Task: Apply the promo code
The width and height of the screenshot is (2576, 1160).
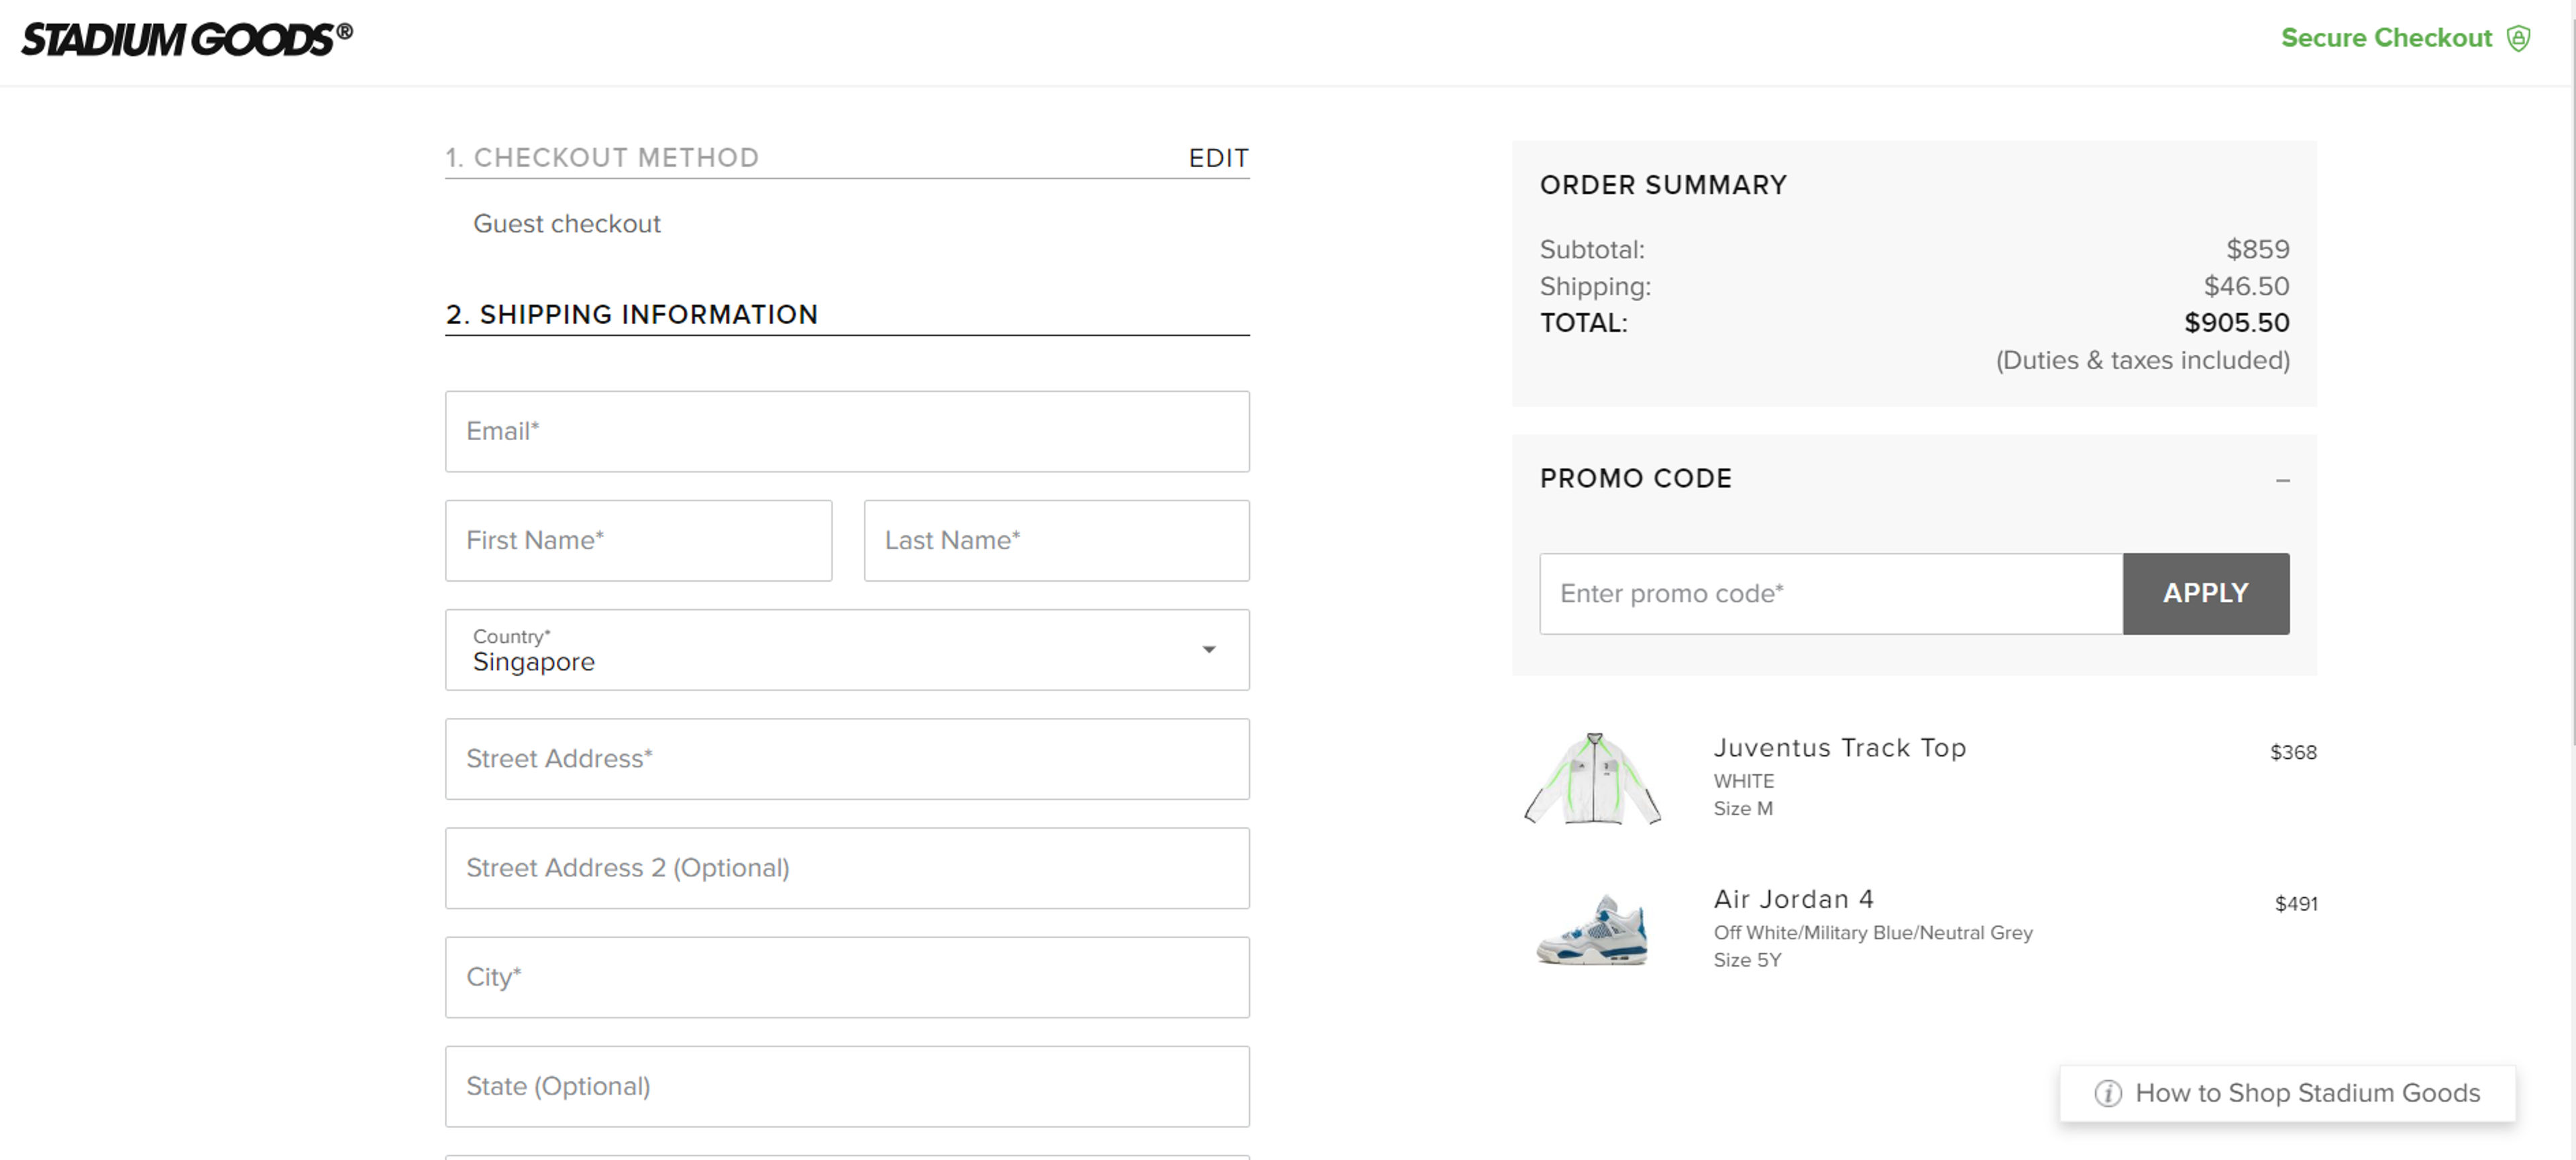Action: 2205,593
